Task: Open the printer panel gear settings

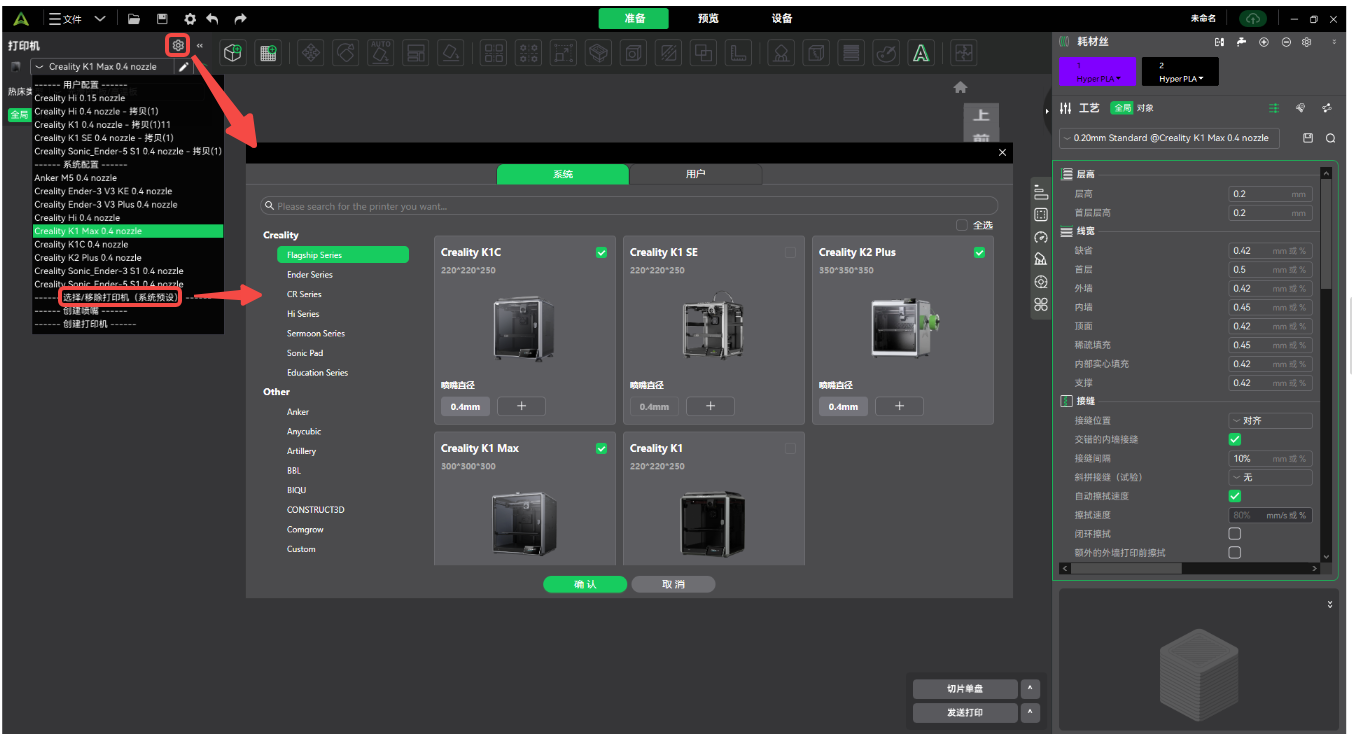Action: coord(178,45)
